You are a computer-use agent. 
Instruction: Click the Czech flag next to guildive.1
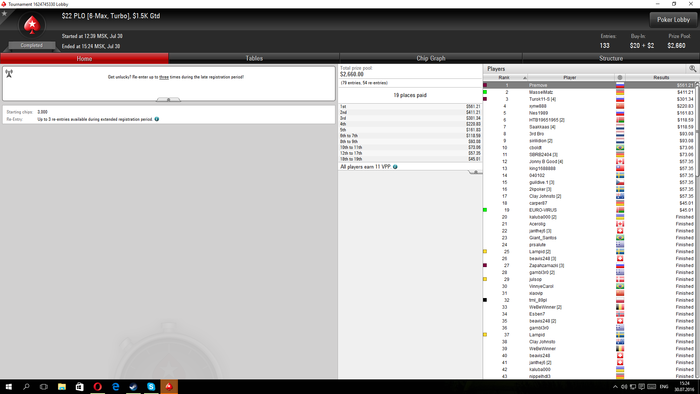coord(620,182)
